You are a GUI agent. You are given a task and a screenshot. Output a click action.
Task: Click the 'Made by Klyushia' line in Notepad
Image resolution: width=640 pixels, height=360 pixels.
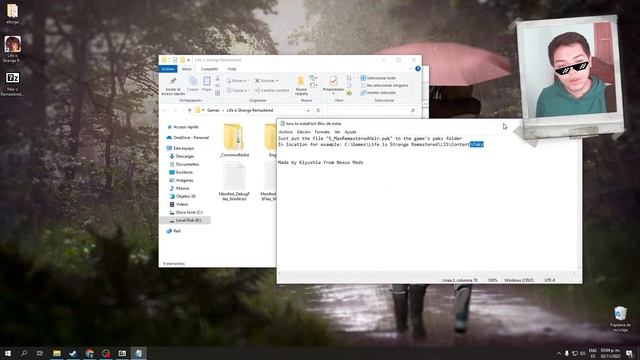[x=320, y=162]
